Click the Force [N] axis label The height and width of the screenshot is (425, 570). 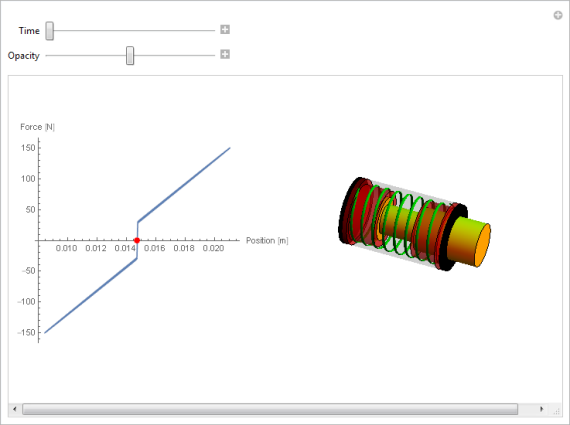pyautogui.click(x=37, y=127)
